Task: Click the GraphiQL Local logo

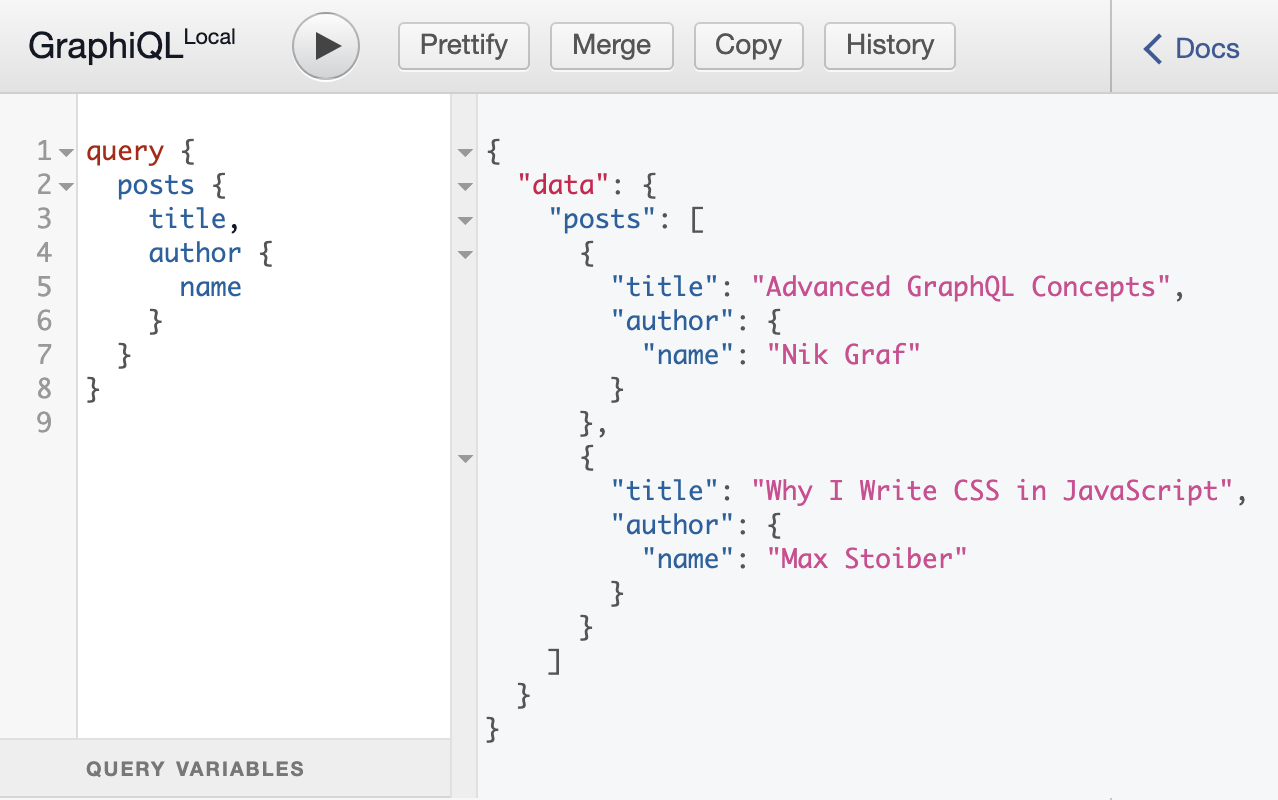Action: click(x=130, y=45)
